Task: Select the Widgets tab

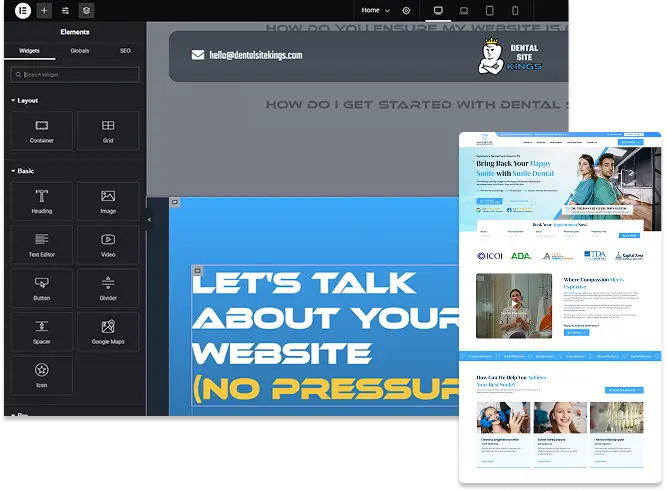Action: [29, 51]
